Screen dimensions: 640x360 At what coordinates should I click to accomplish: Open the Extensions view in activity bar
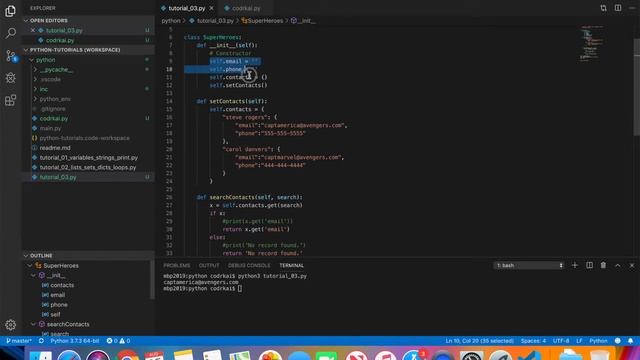11,100
